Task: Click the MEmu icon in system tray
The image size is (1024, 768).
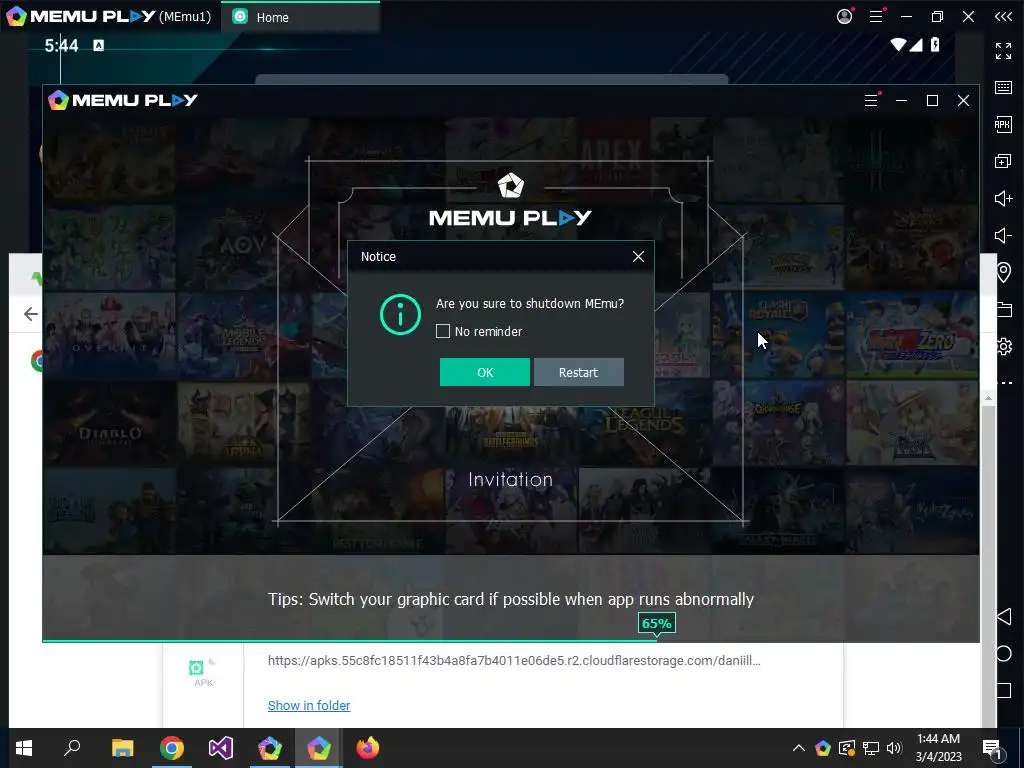Action: pos(823,748)
